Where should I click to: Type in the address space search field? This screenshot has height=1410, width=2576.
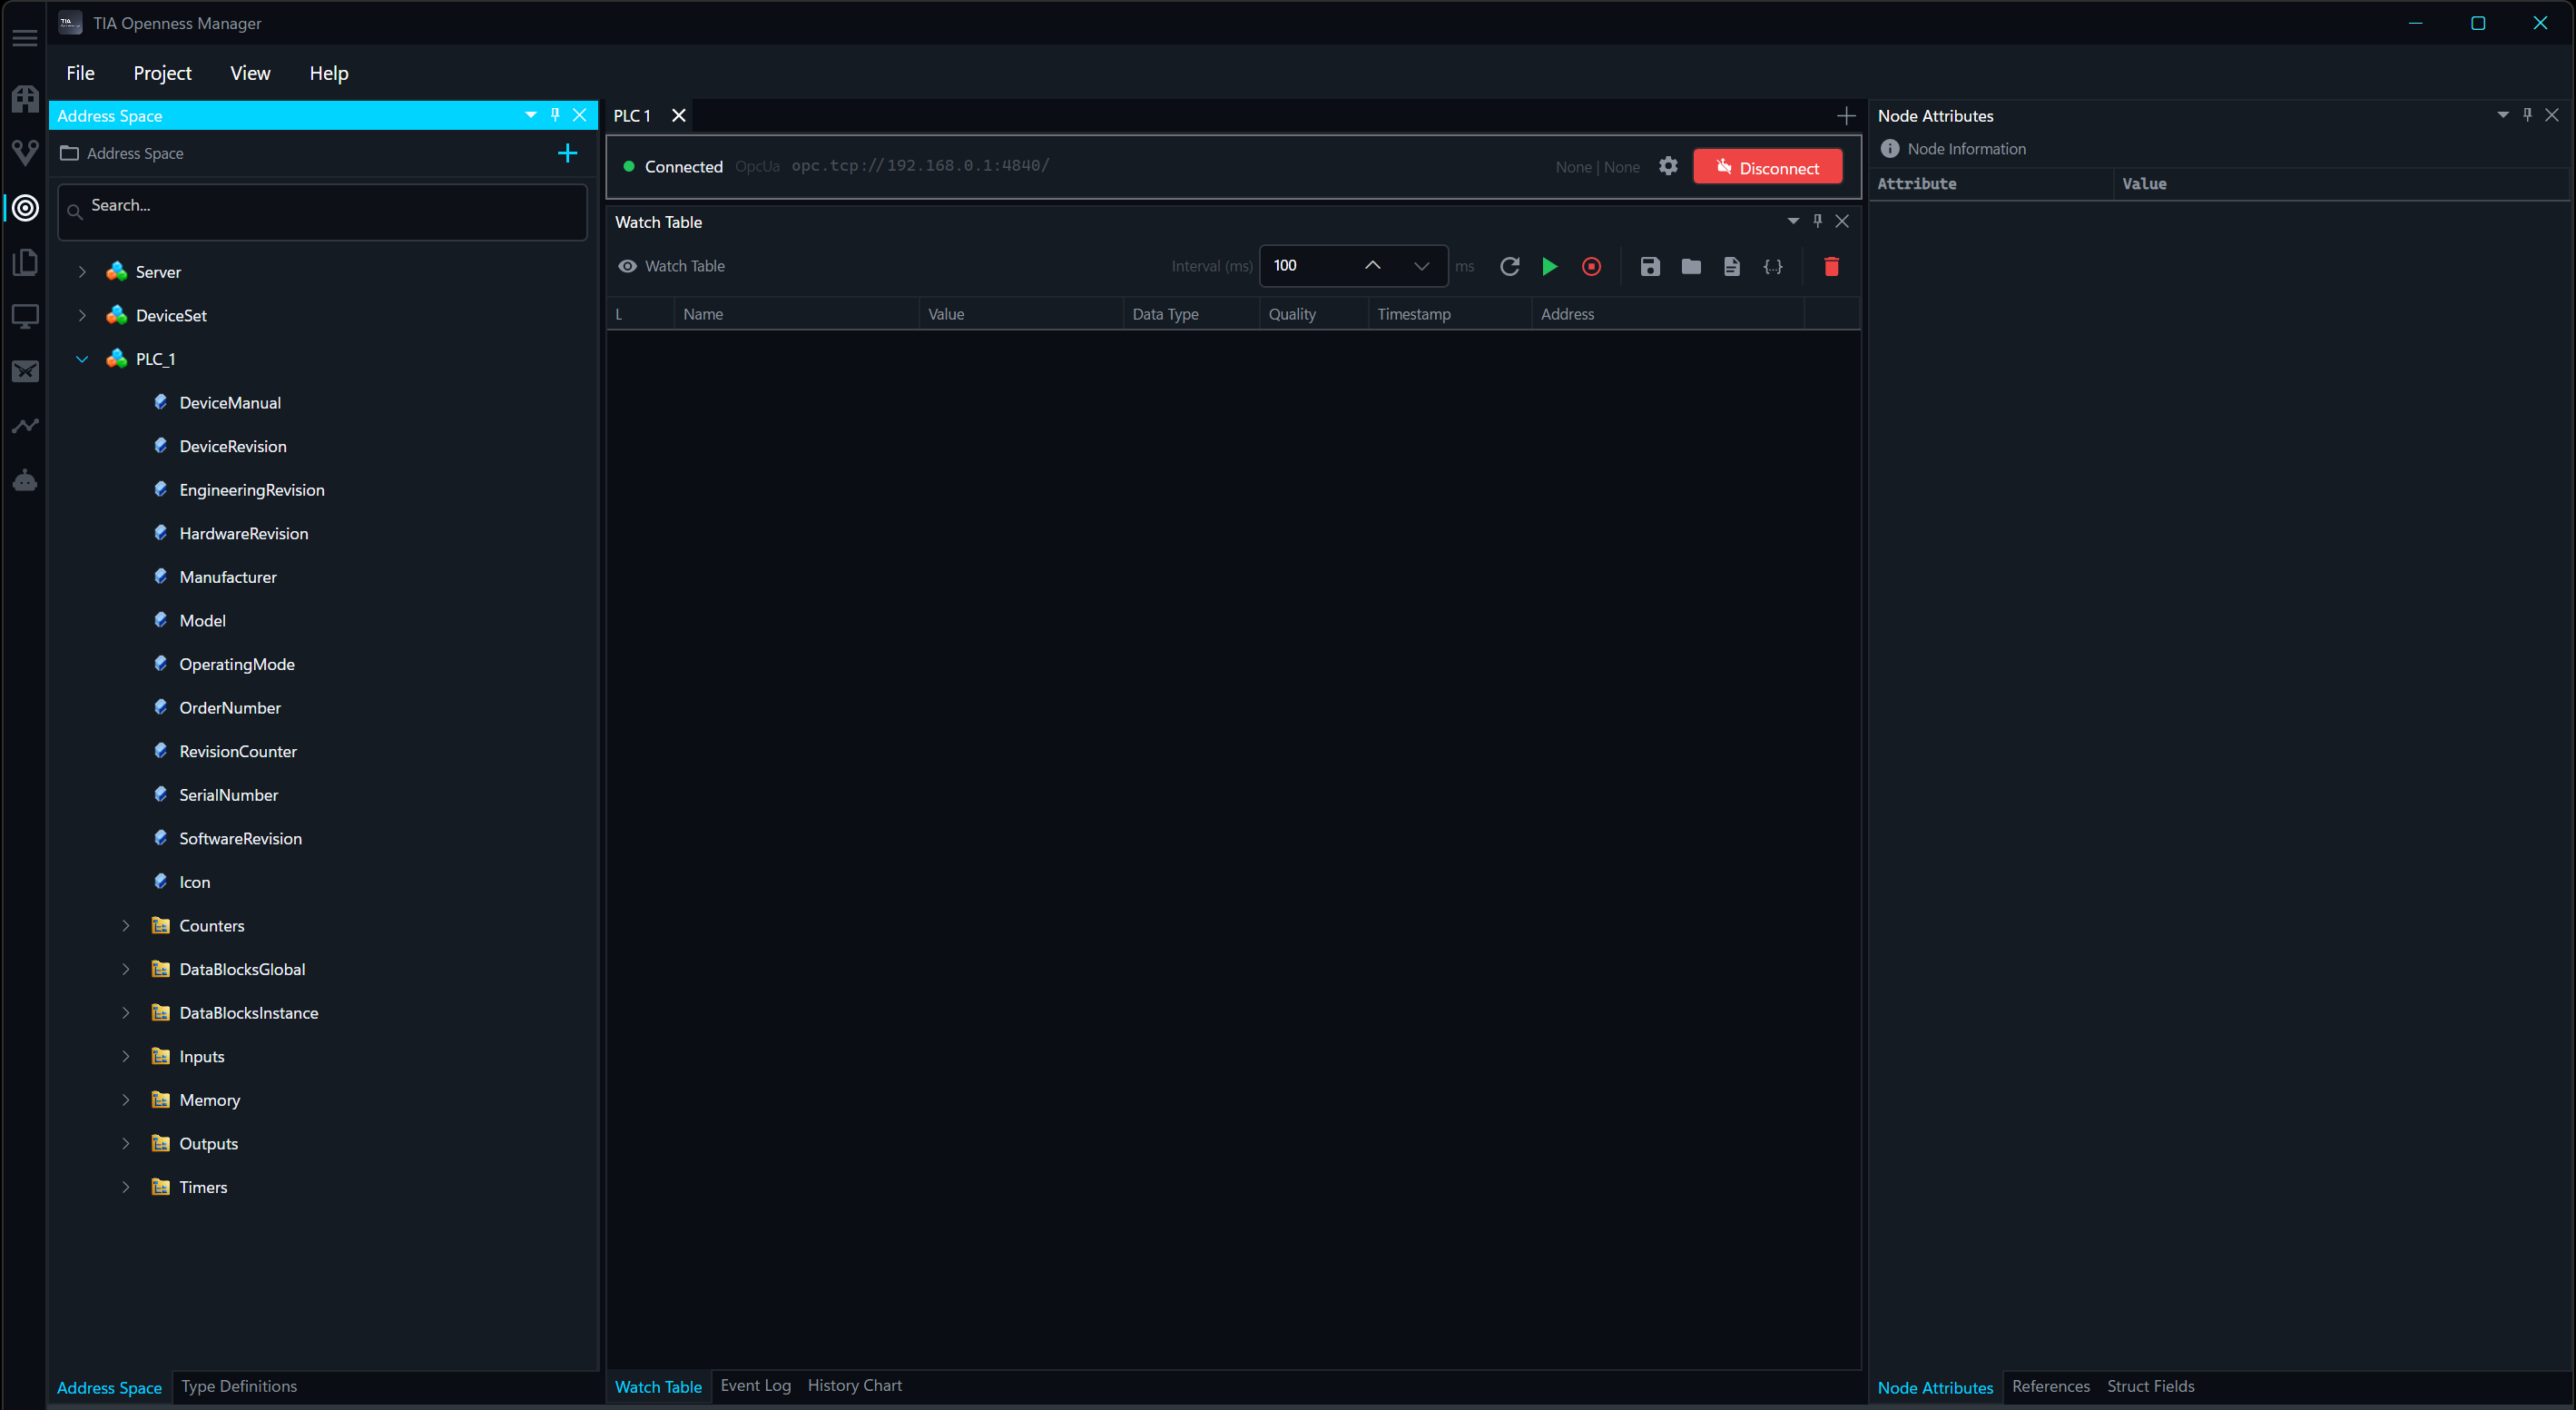pyautogui.click(x=320, y=211)
